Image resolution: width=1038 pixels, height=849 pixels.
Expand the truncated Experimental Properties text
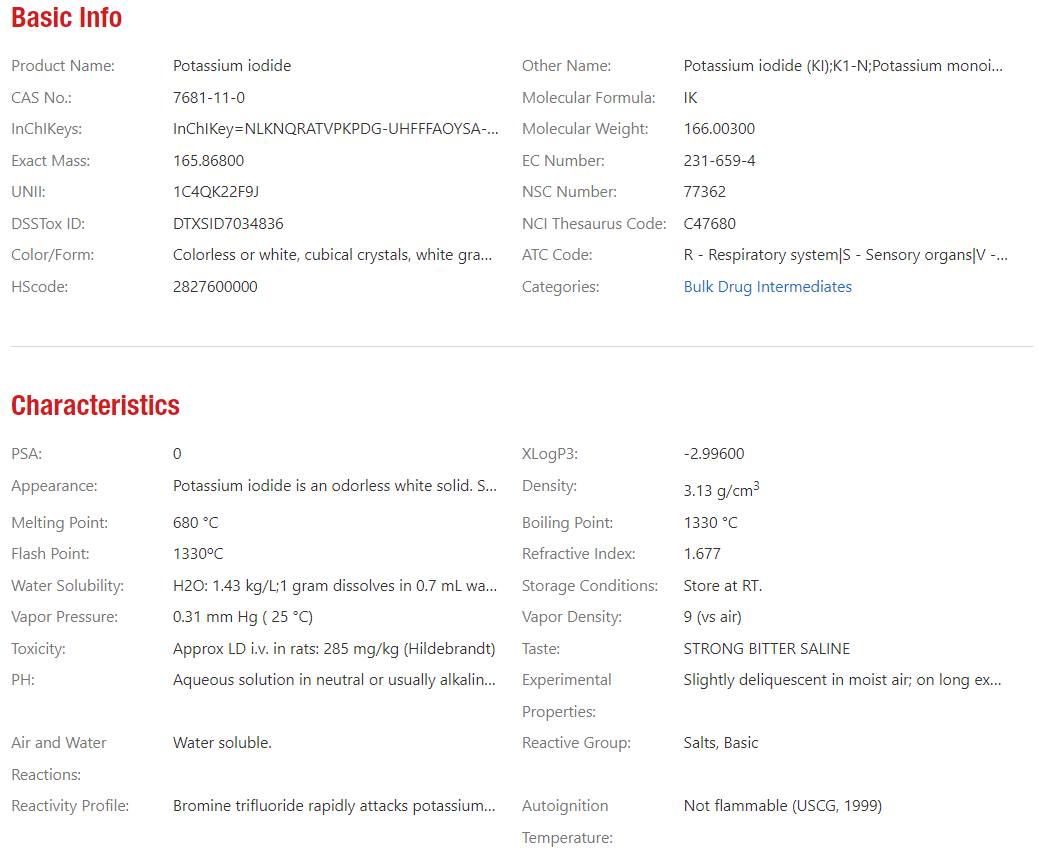[x=842, y=680]
